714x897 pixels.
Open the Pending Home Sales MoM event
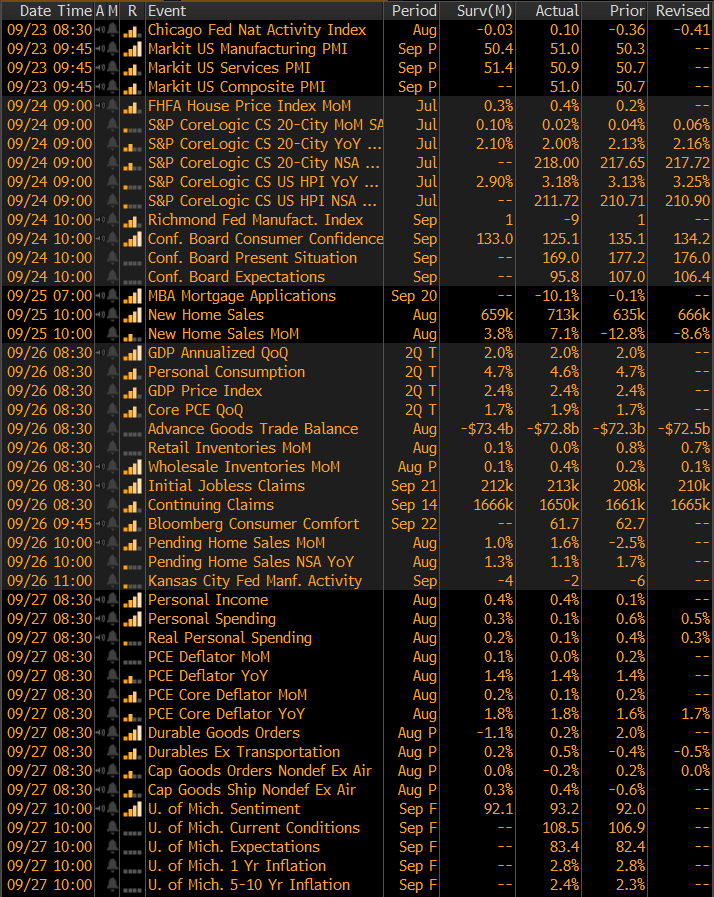pyautogui.click(x=236, y=543)
